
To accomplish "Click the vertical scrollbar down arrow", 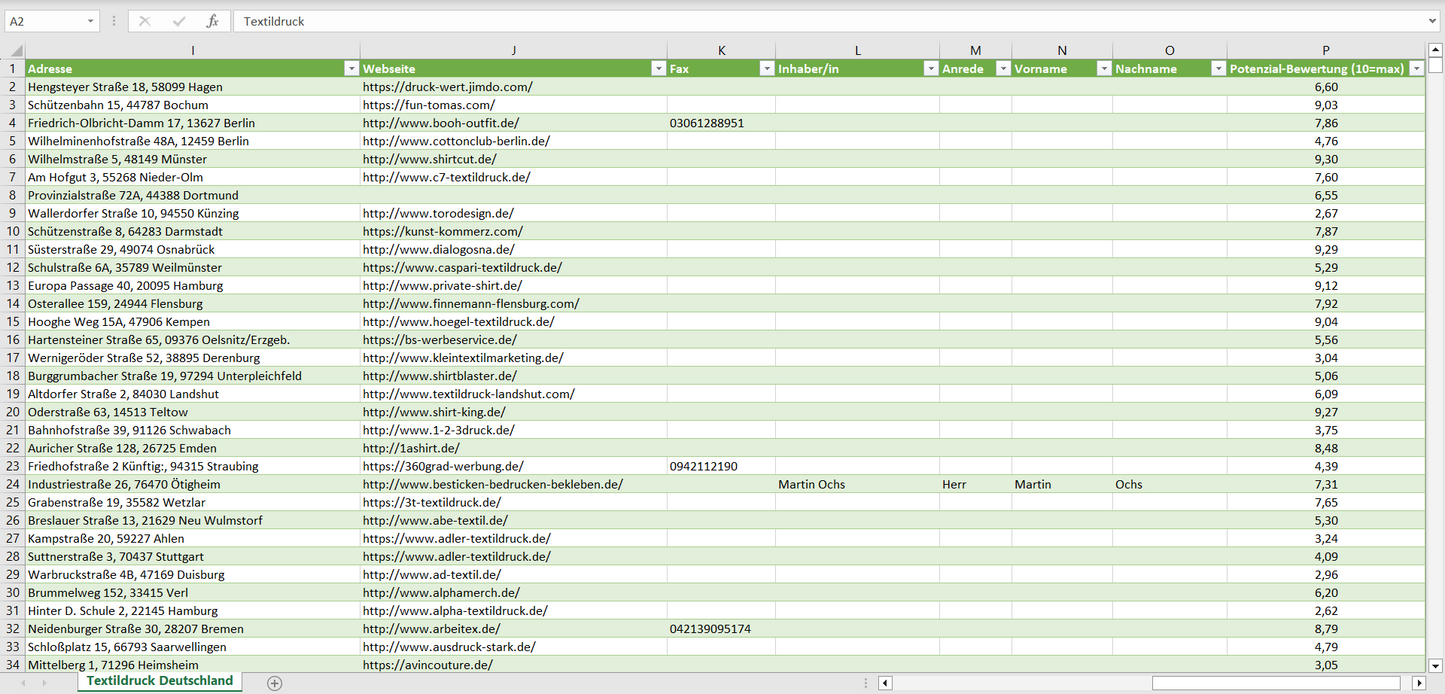I will click(1436, 665).
